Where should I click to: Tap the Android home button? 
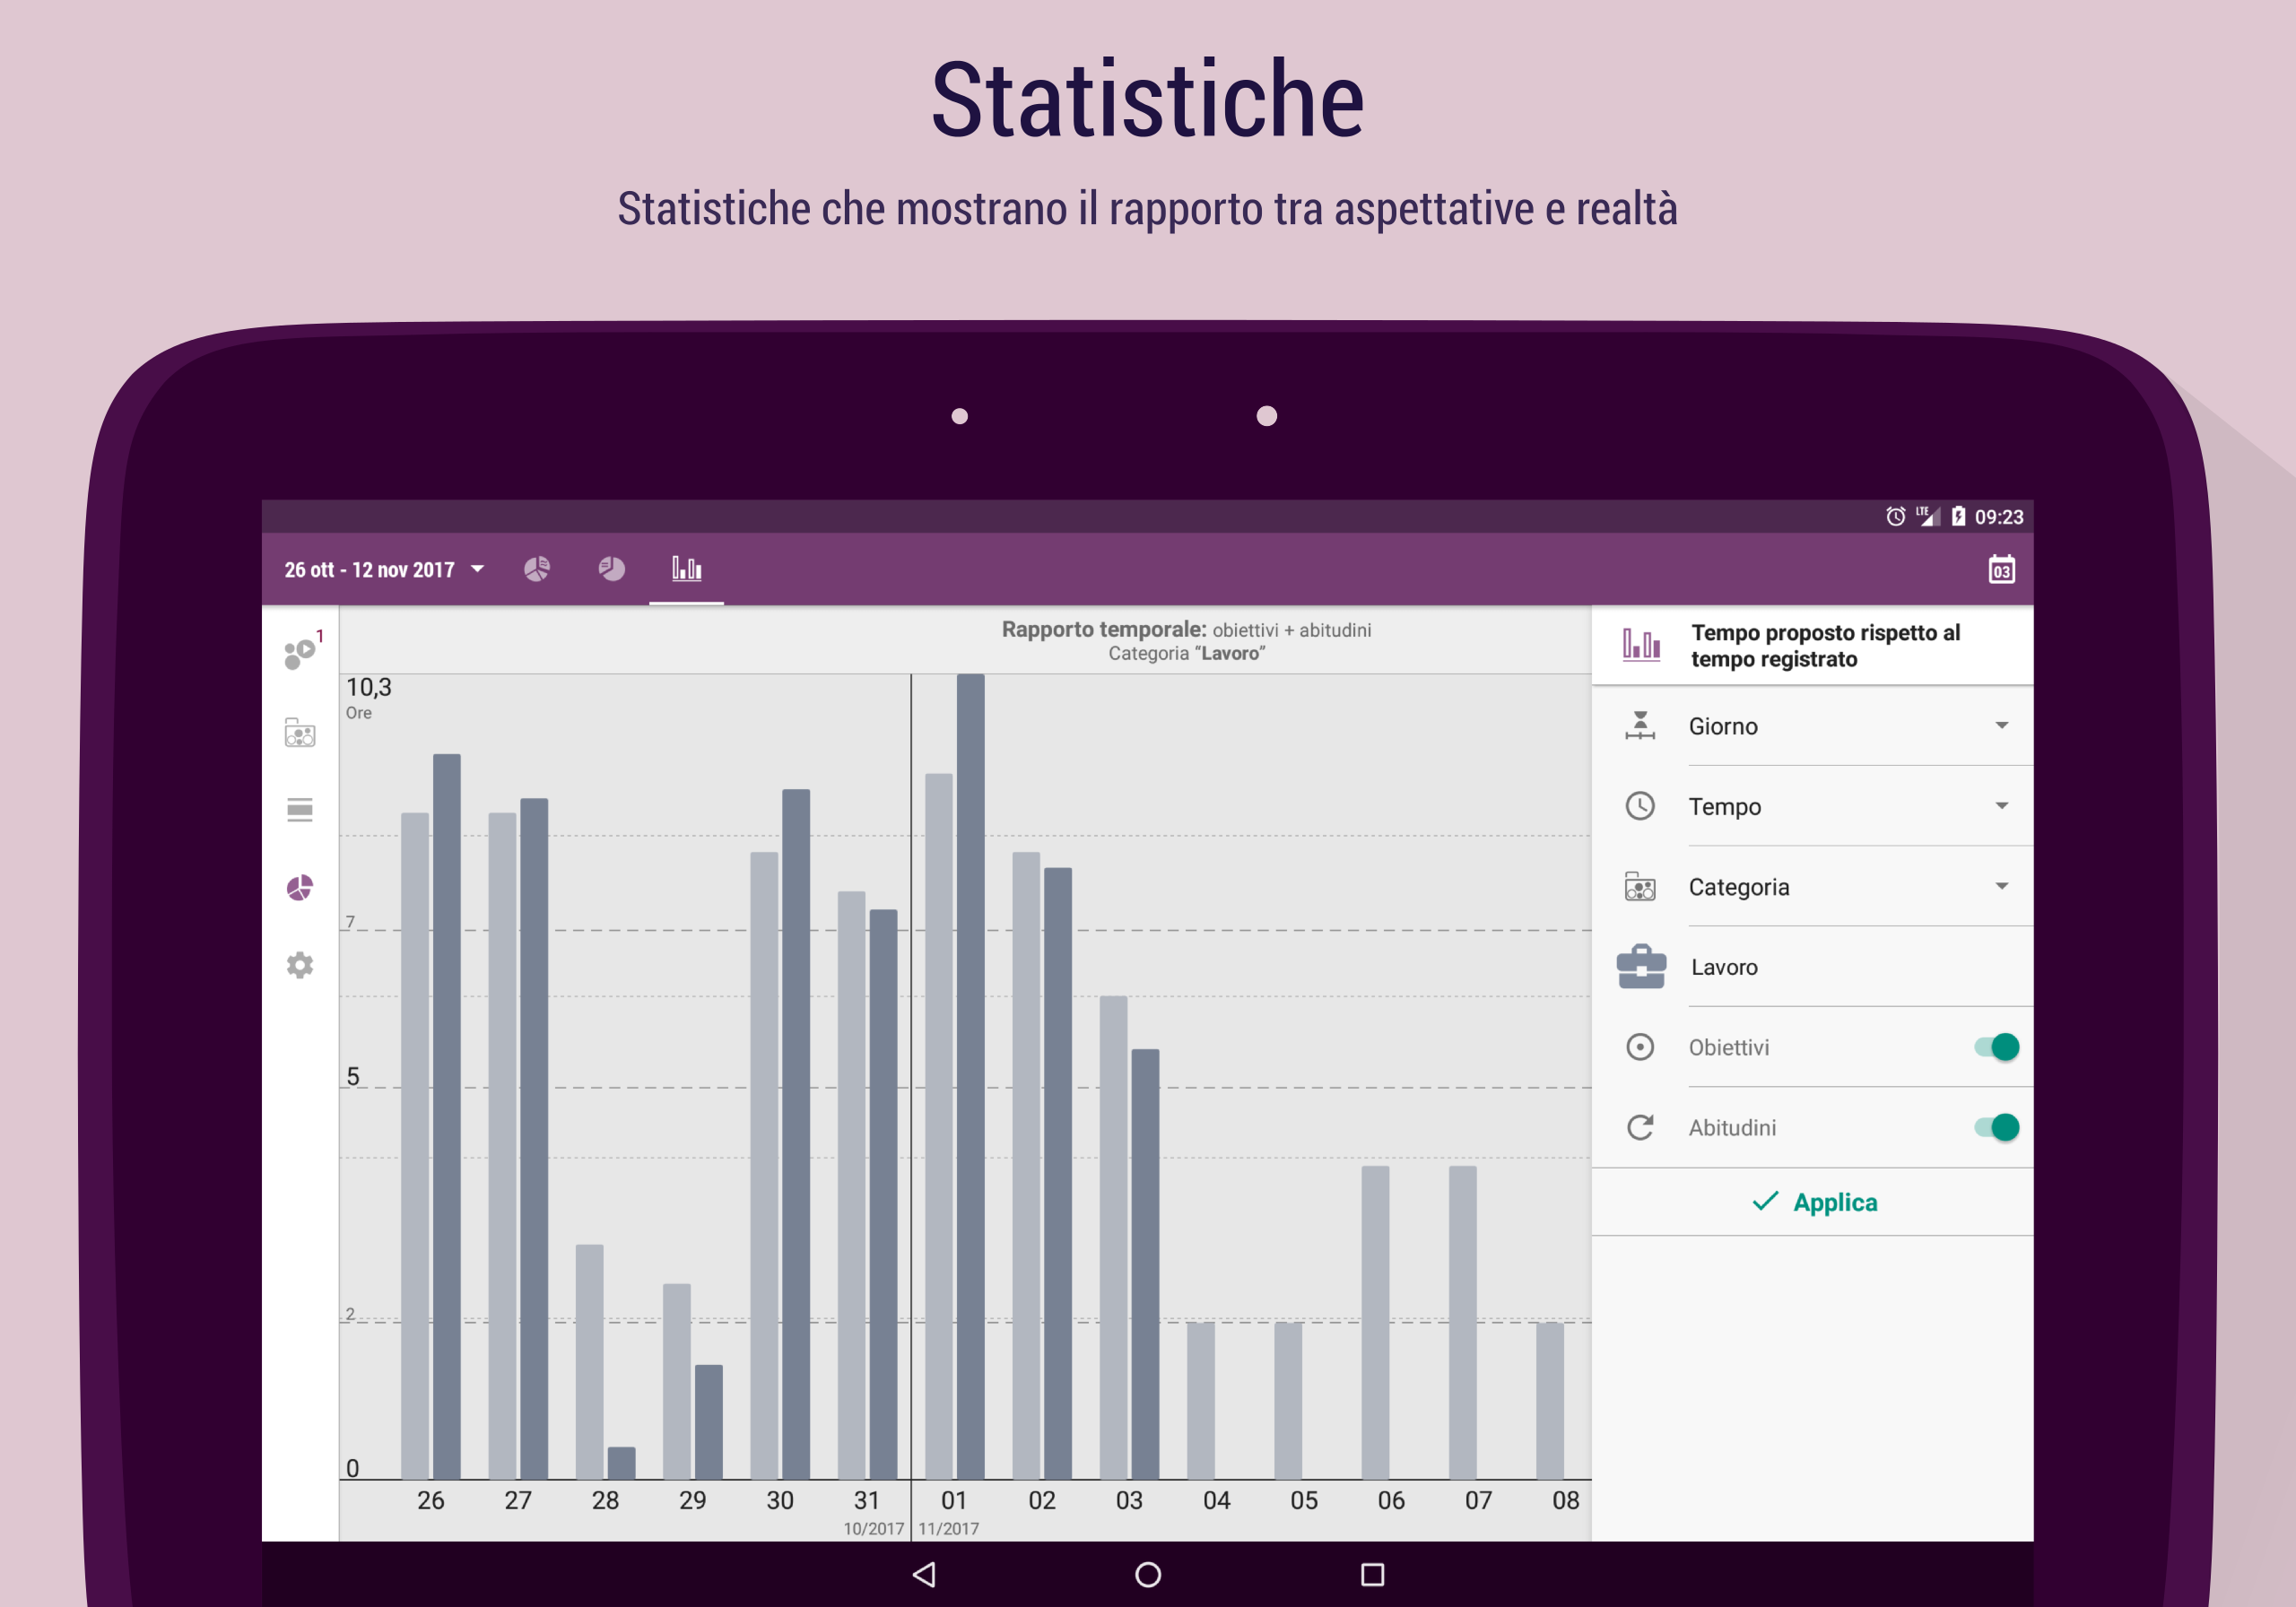1148,1575
